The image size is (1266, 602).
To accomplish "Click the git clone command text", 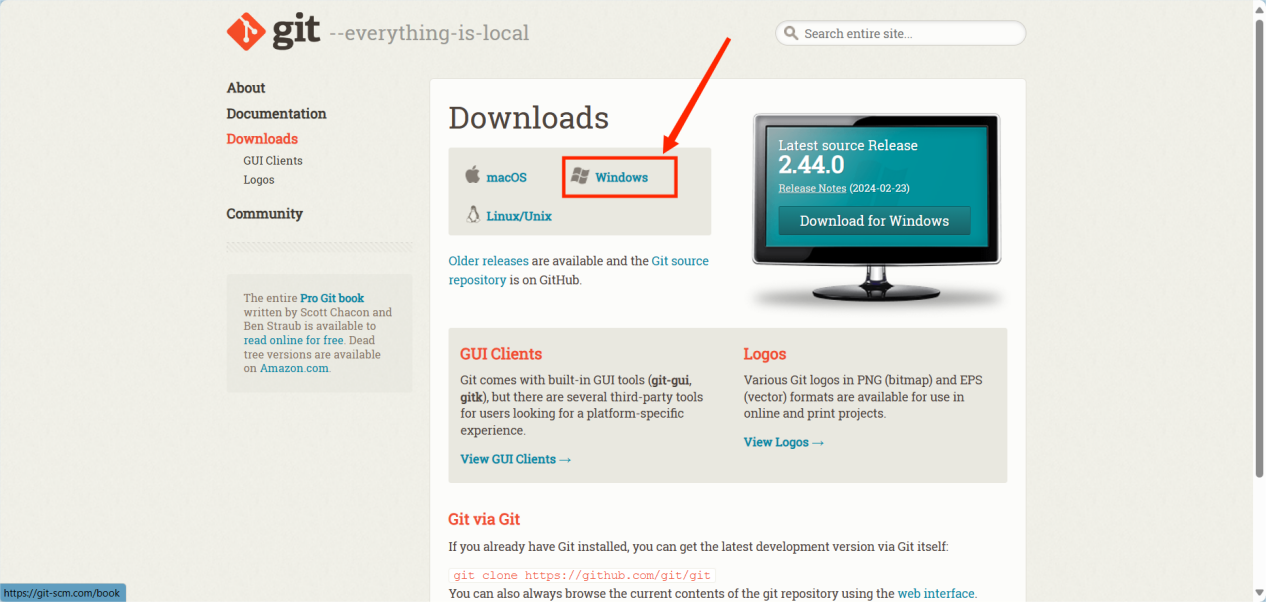I will click(x=582, y=575).
